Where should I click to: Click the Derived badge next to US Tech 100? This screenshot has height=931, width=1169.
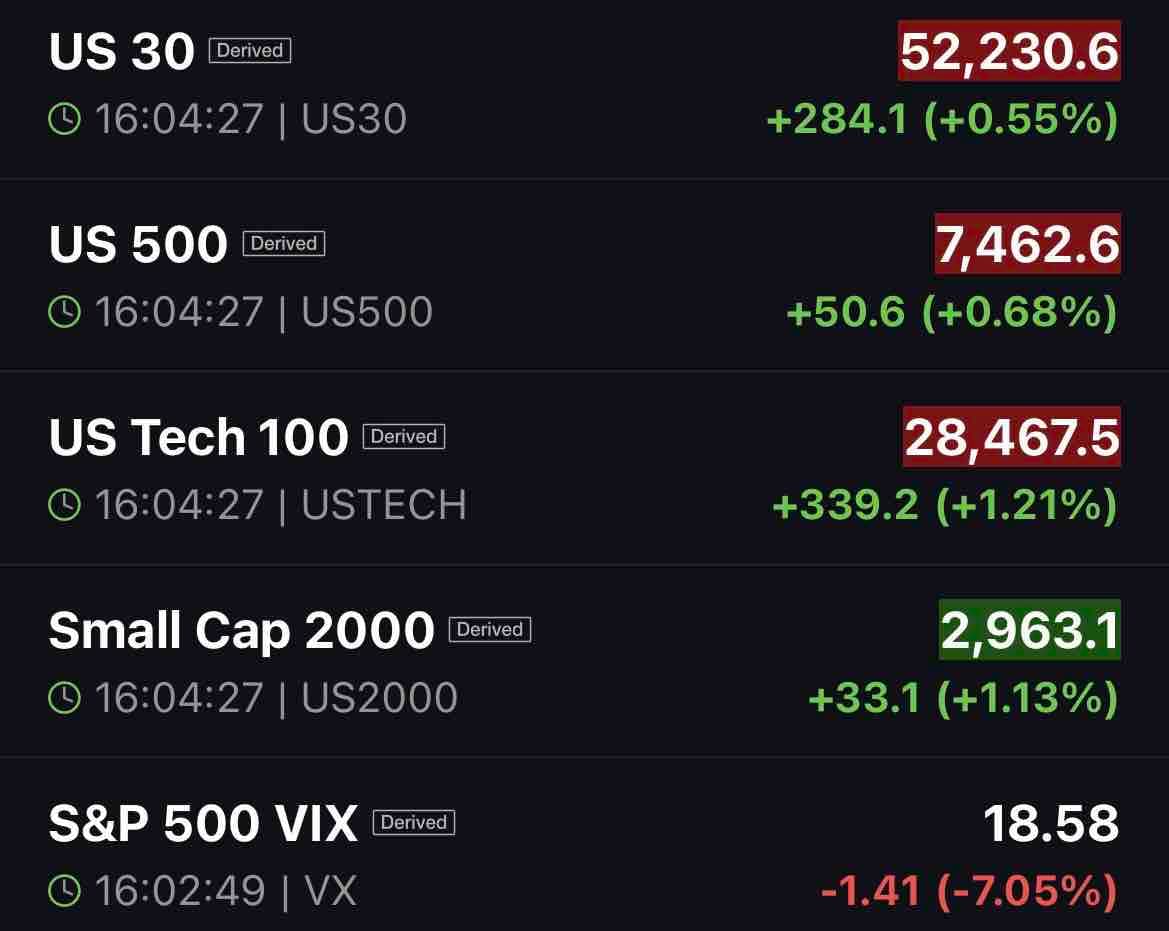404,436
